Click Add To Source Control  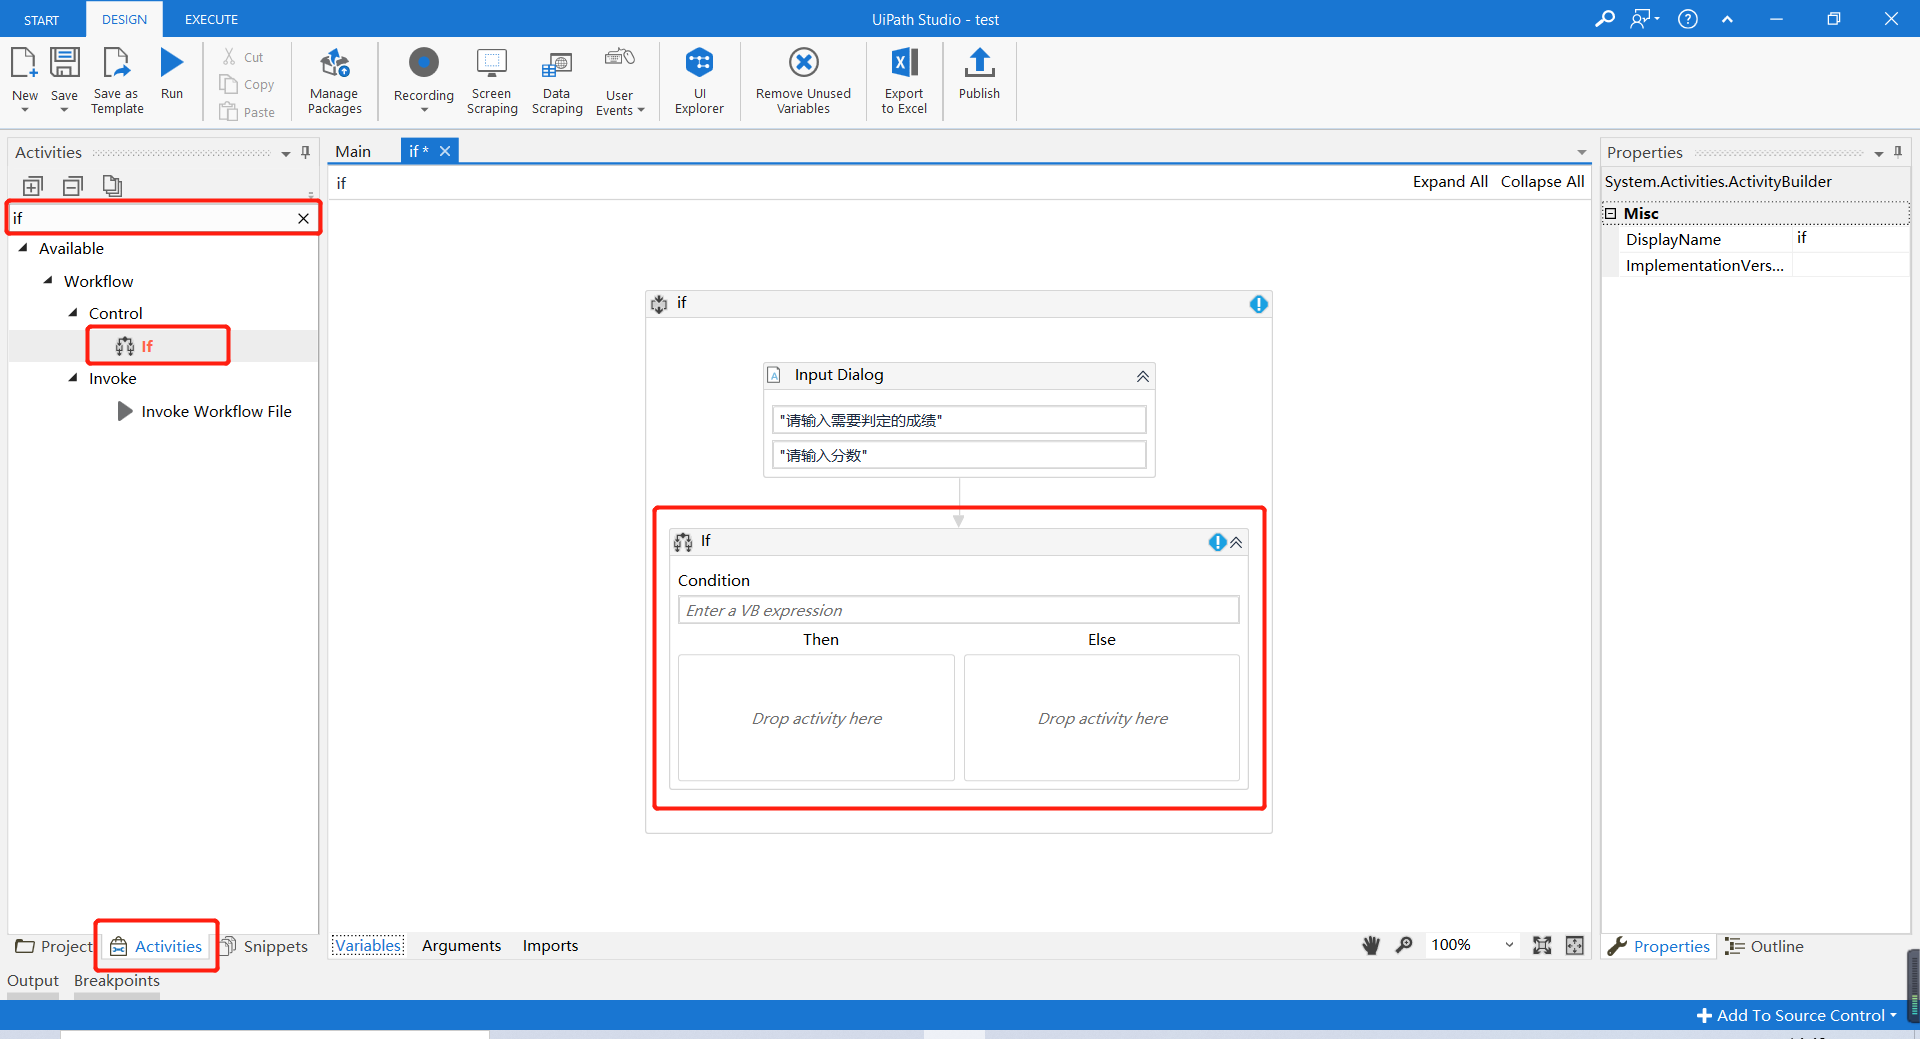1796,1015
